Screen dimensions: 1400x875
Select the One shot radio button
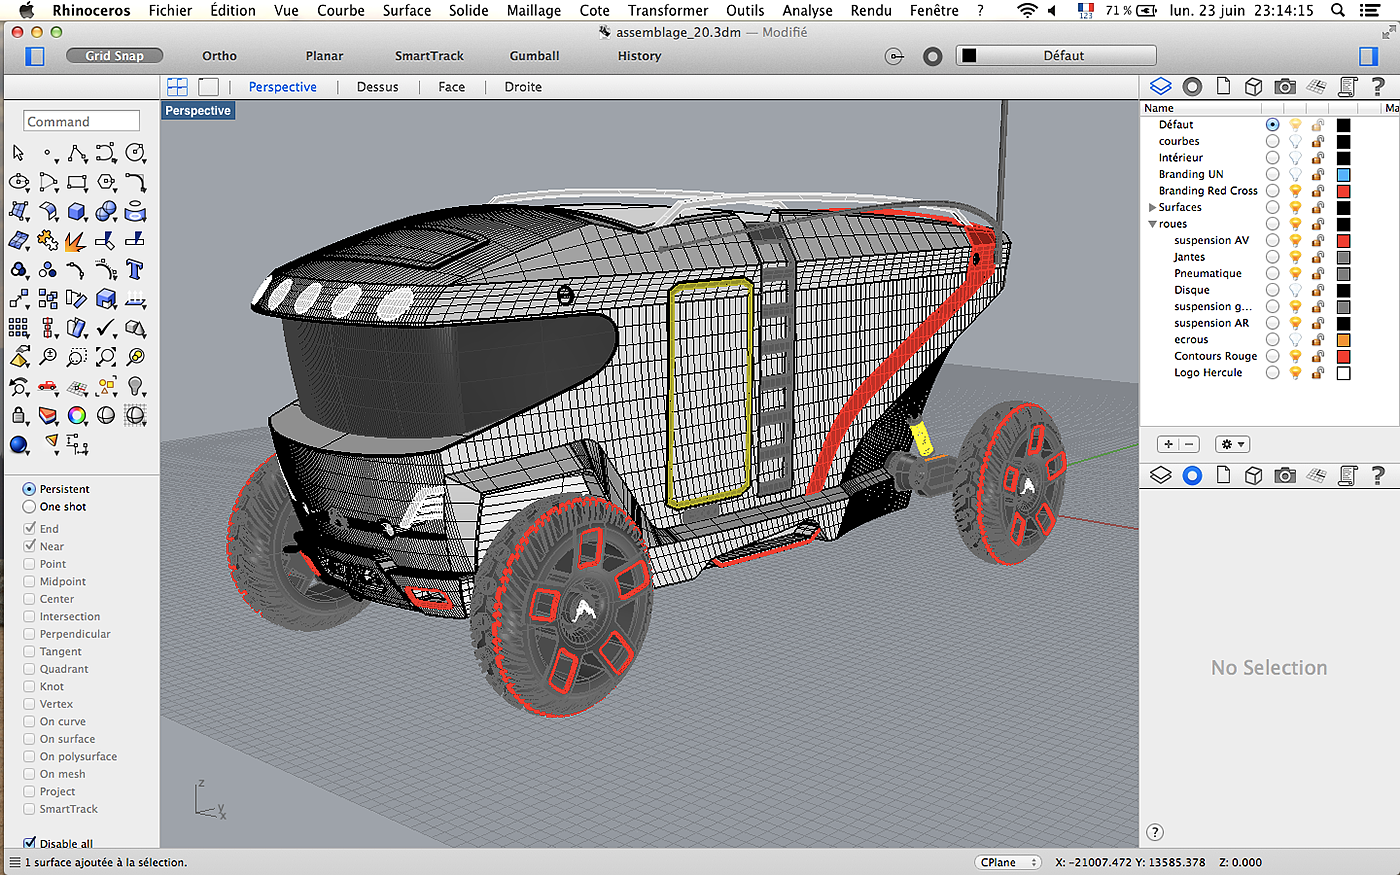(x=30, y=507)
